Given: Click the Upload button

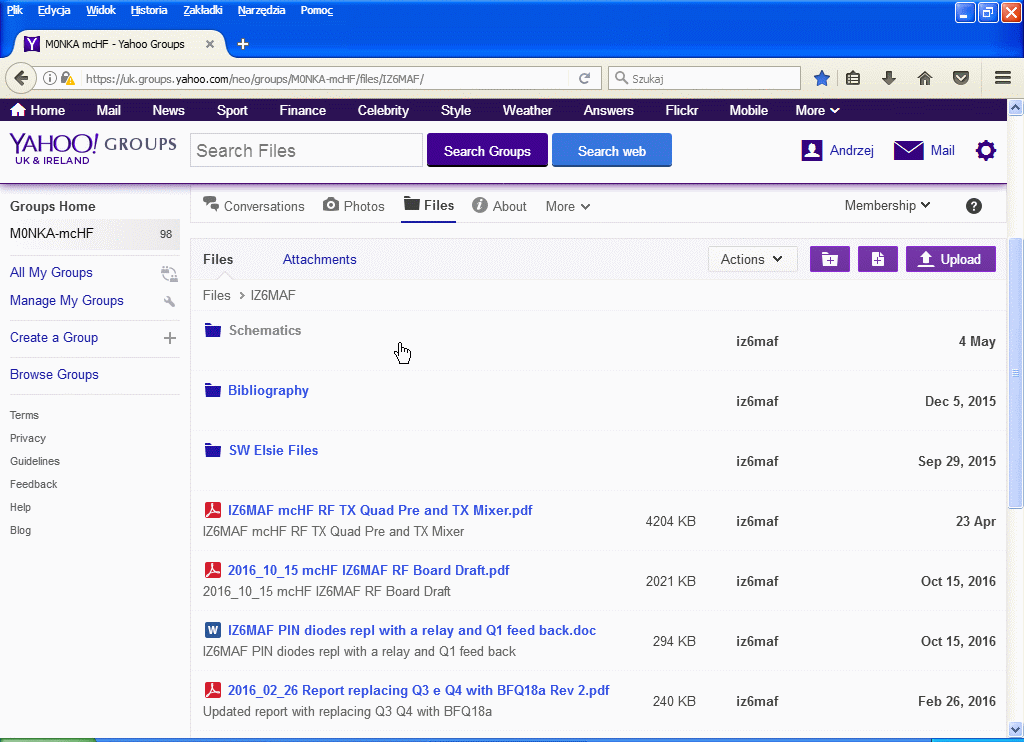Looking at the screenshot, I should 950,259.
